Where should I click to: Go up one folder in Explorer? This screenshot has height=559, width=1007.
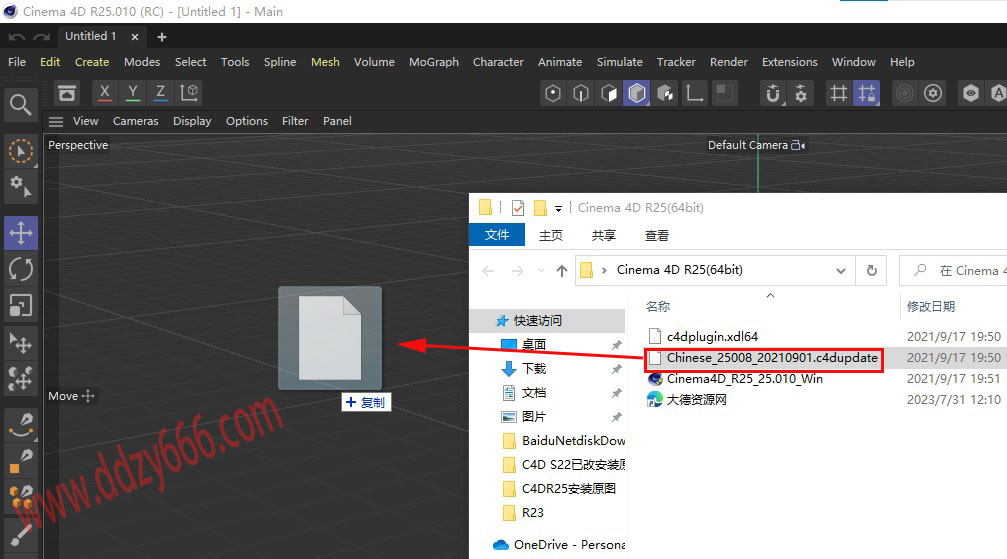562,271
